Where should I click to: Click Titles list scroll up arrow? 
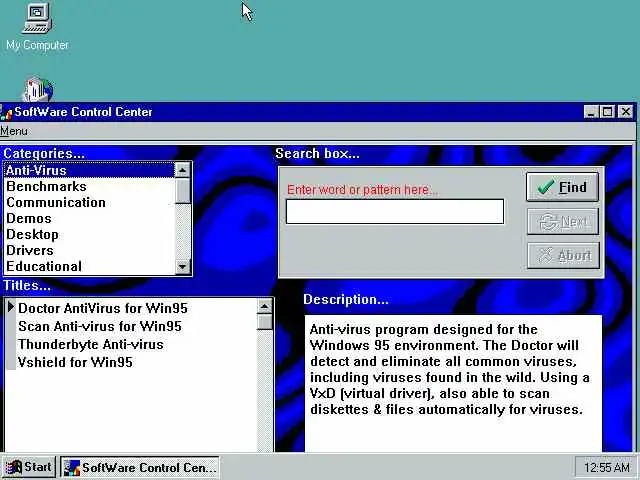tap(265, 306)
